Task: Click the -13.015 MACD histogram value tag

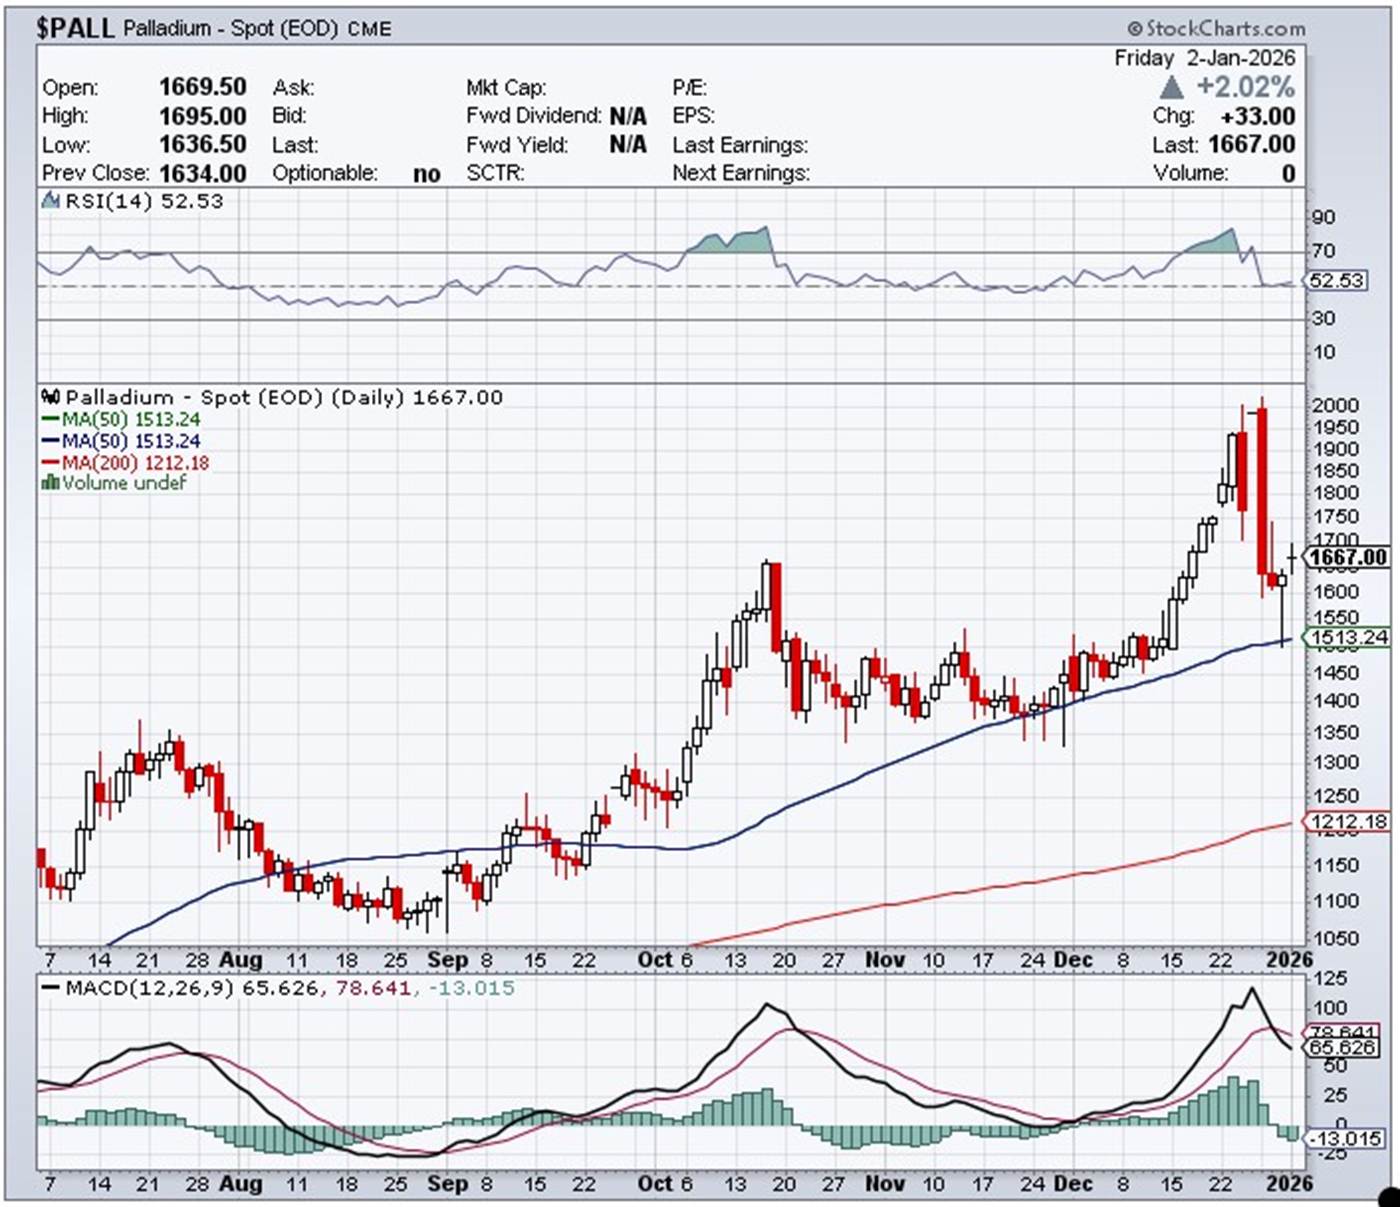Action: (1344, 1138)
